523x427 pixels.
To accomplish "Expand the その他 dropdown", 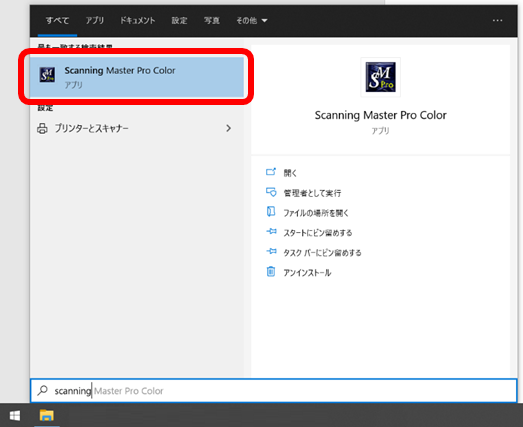I will coord(252,21).
